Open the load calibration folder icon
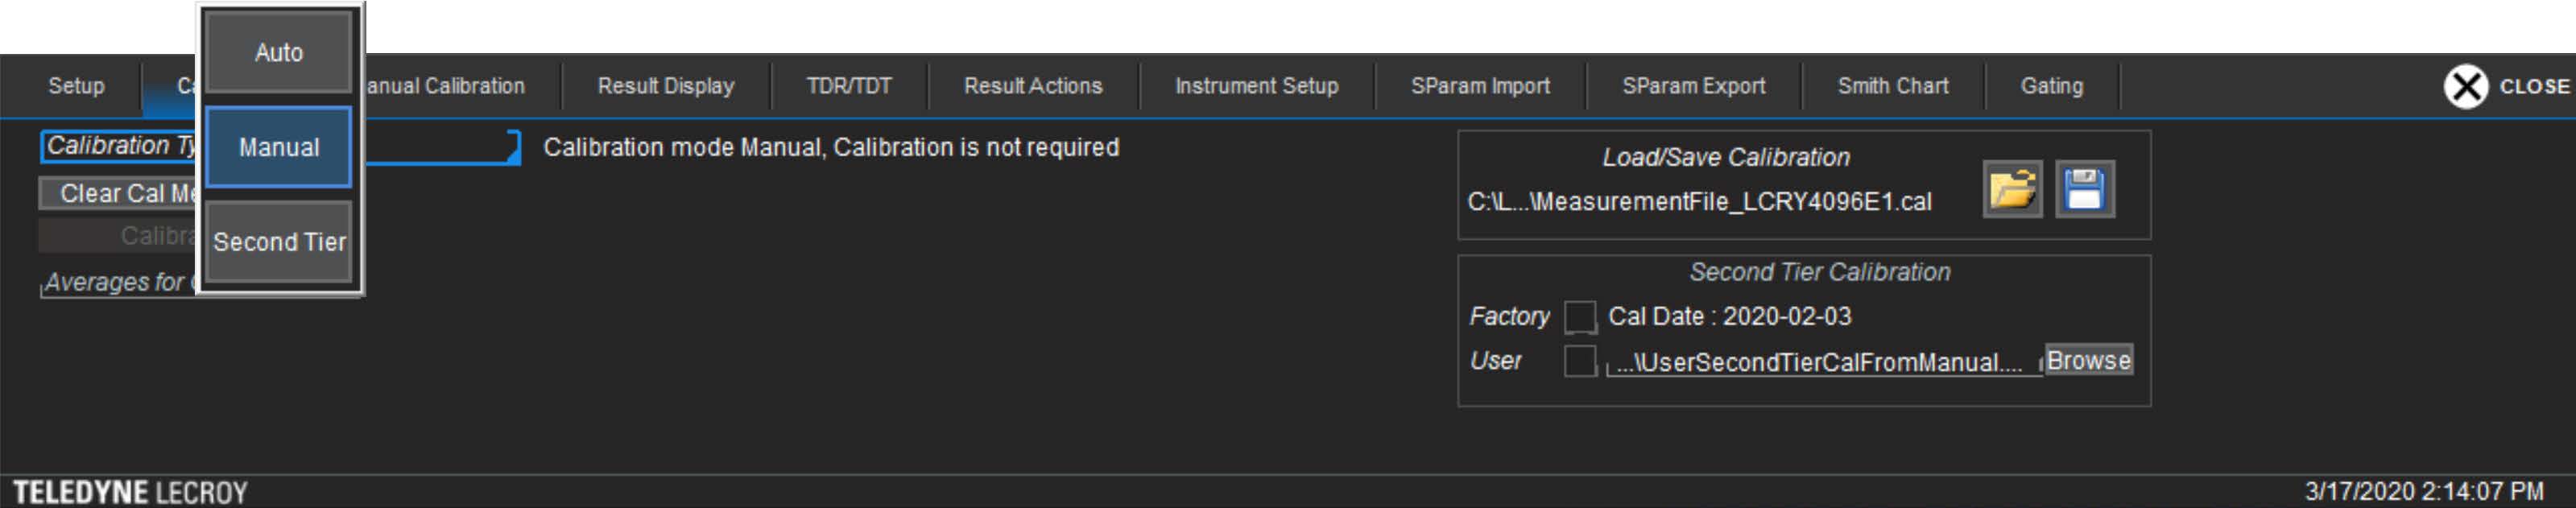The width and height of the screenshot is (2576, 508). click(x=2012, y=188)
